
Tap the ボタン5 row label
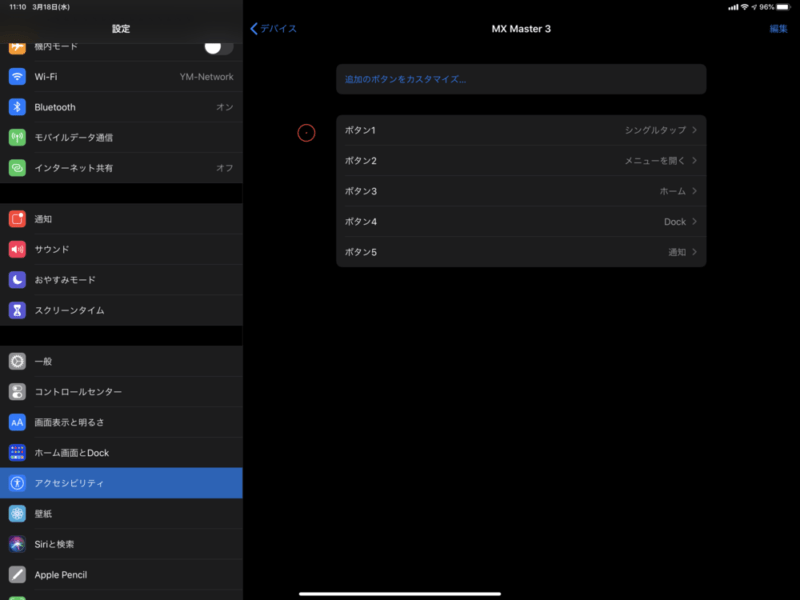click(x=361, y=252)
